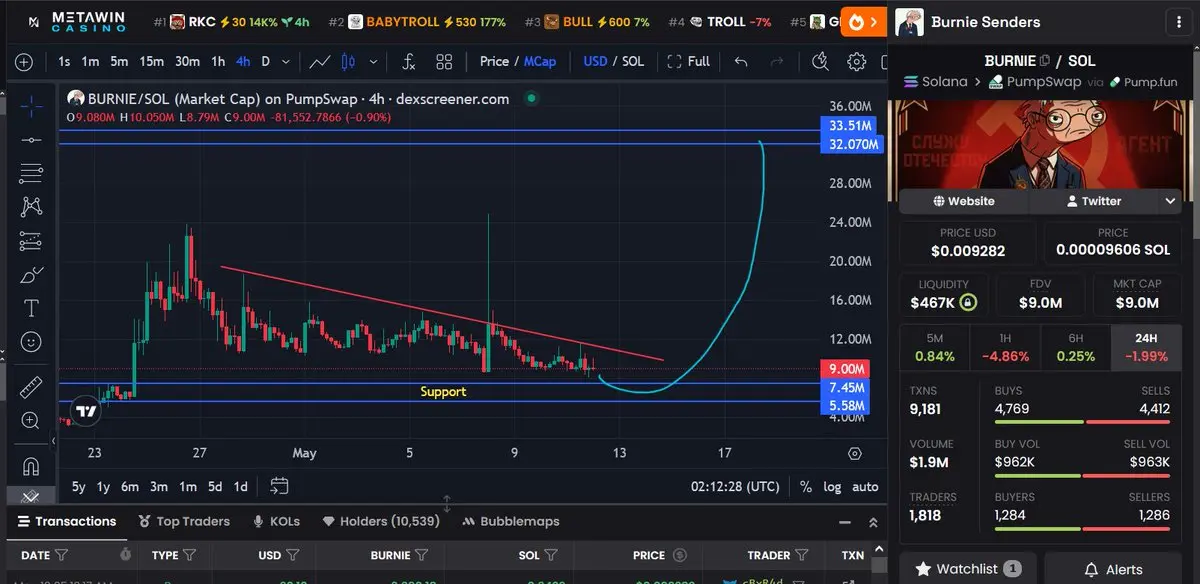Open the TYPE column filter

pos(190,555)
